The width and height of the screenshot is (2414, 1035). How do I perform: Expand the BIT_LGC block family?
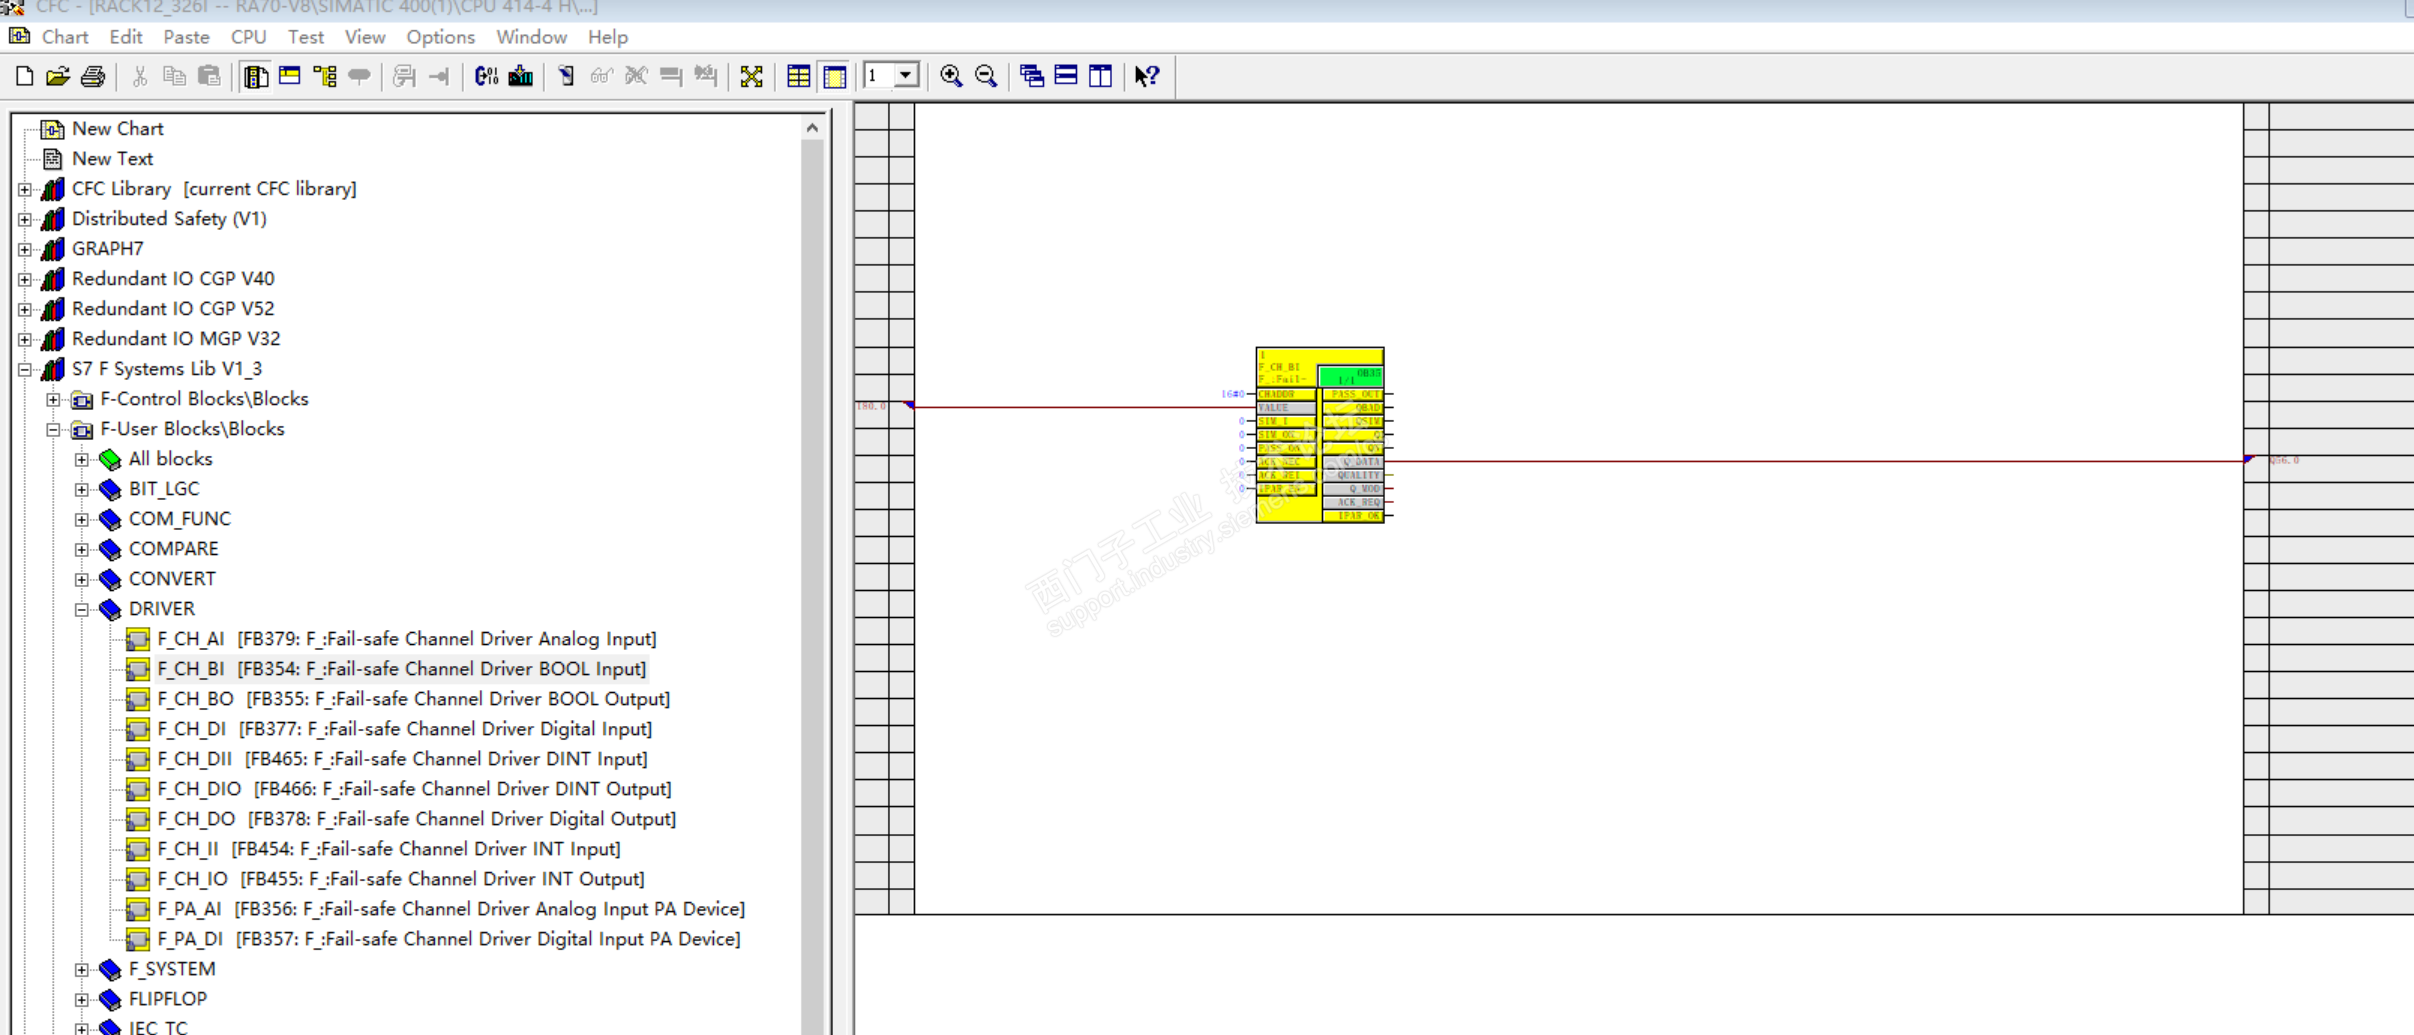pyautogui.click(x=82, y=489)
